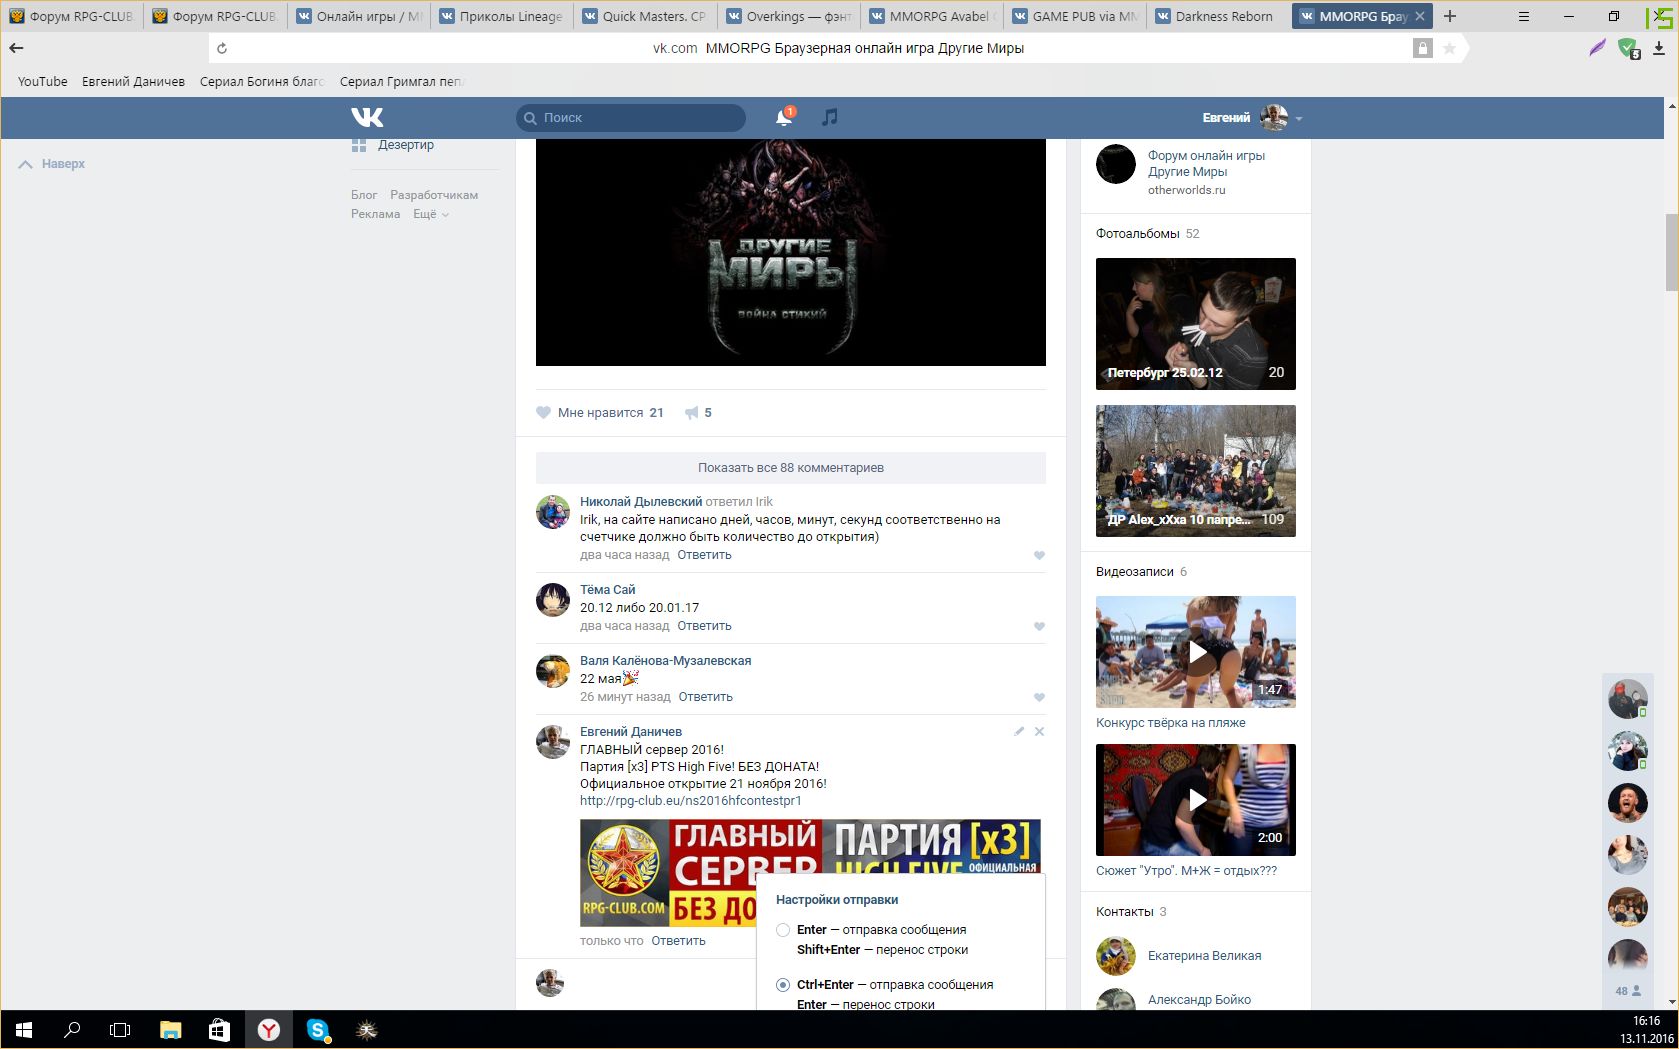Edit own comment with pencil icon
This screenshot has width=1679, height=1049.
pyautogui.click(x=1019, y=731)
